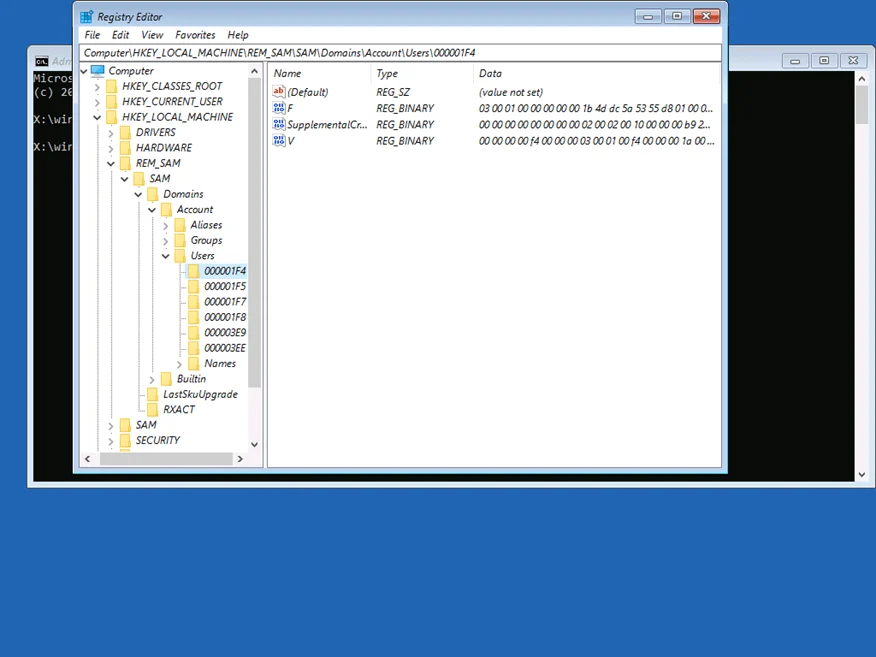The height and width of the screenshot is (657, 876).
Task: Sort values by the Name column header
Action: 320,73
